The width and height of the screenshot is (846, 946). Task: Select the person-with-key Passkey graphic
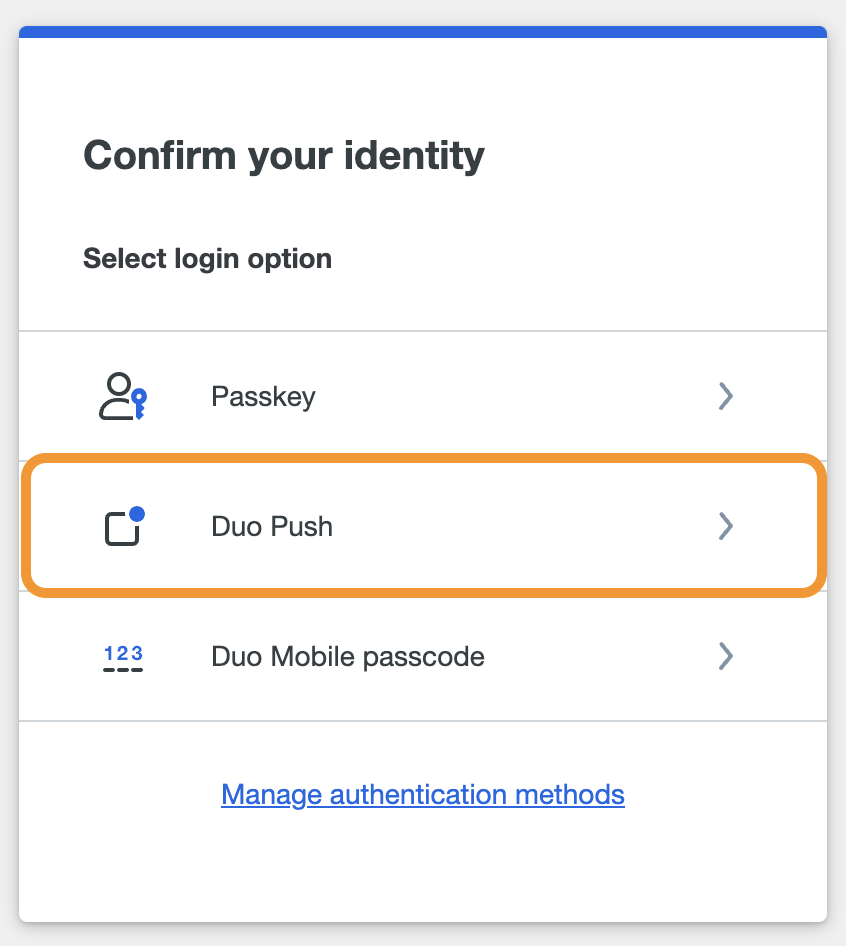[x=122, y=396]
